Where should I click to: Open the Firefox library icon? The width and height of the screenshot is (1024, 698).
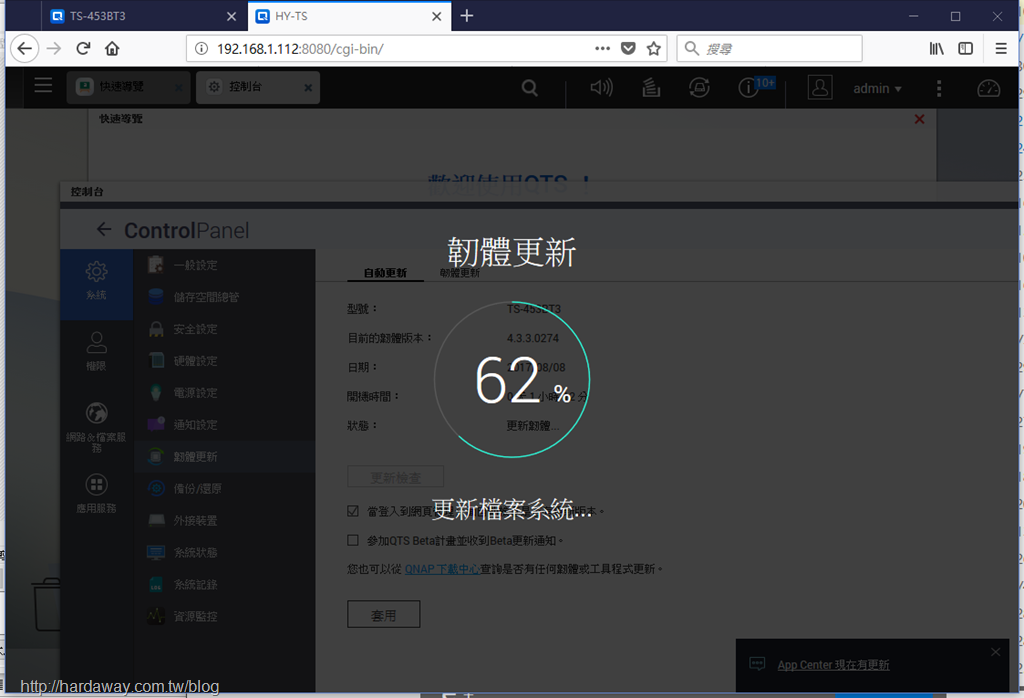[936, 48]
